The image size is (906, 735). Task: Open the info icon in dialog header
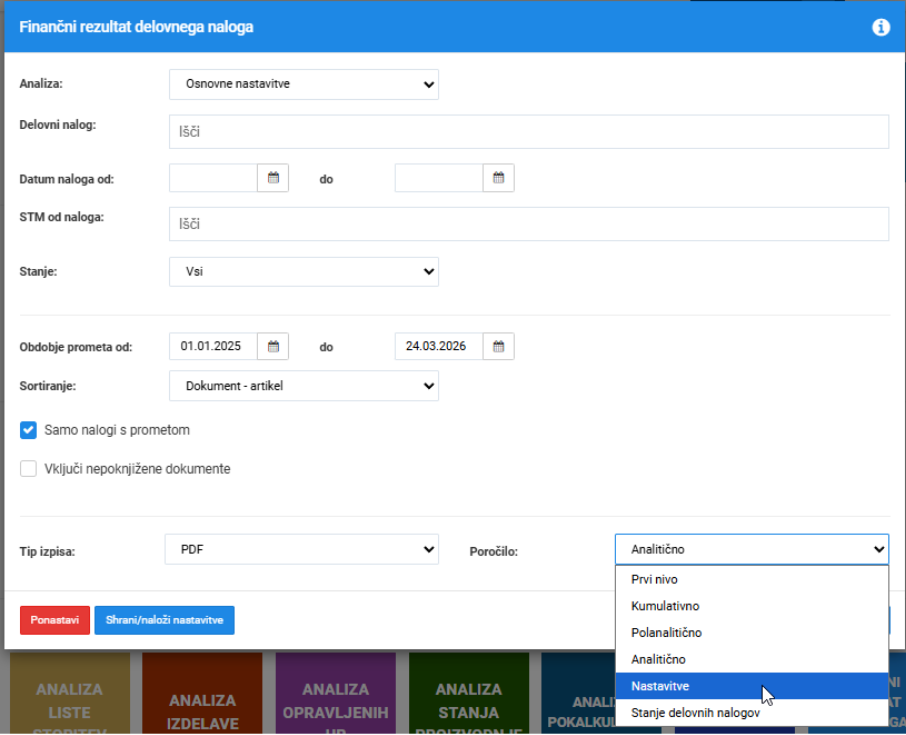pyautogui.click(x=881, y=27)
